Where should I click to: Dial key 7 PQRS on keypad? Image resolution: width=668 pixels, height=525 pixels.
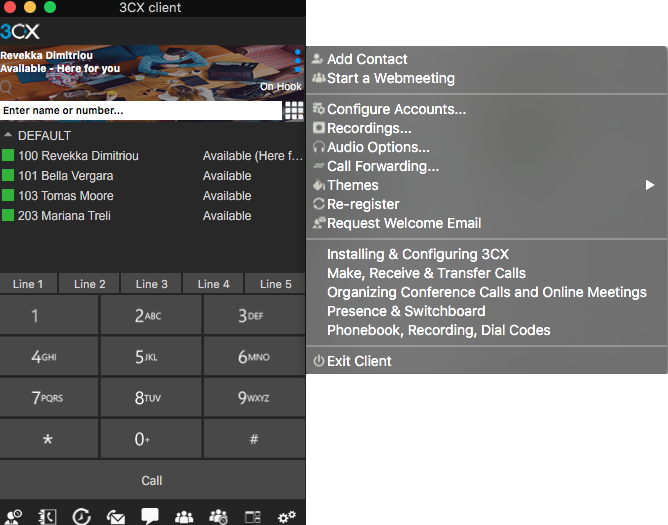49,397
